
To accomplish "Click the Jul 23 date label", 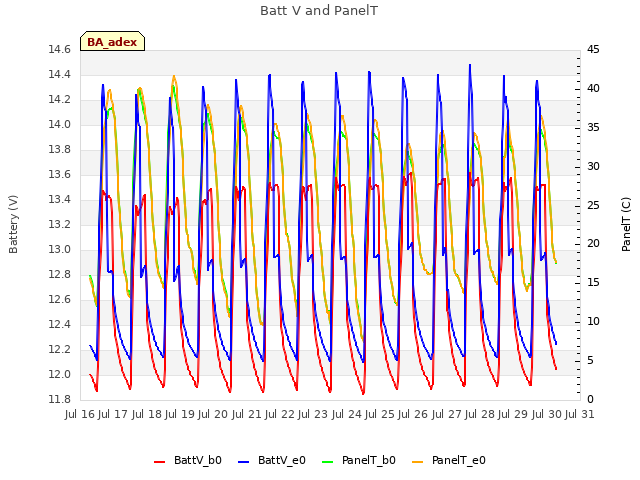I will pos(313,415).
